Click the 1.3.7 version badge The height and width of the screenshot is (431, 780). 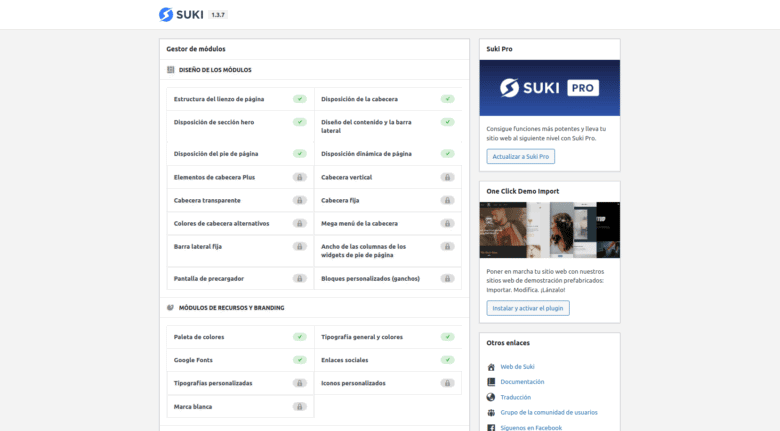[x=218, y=15]
